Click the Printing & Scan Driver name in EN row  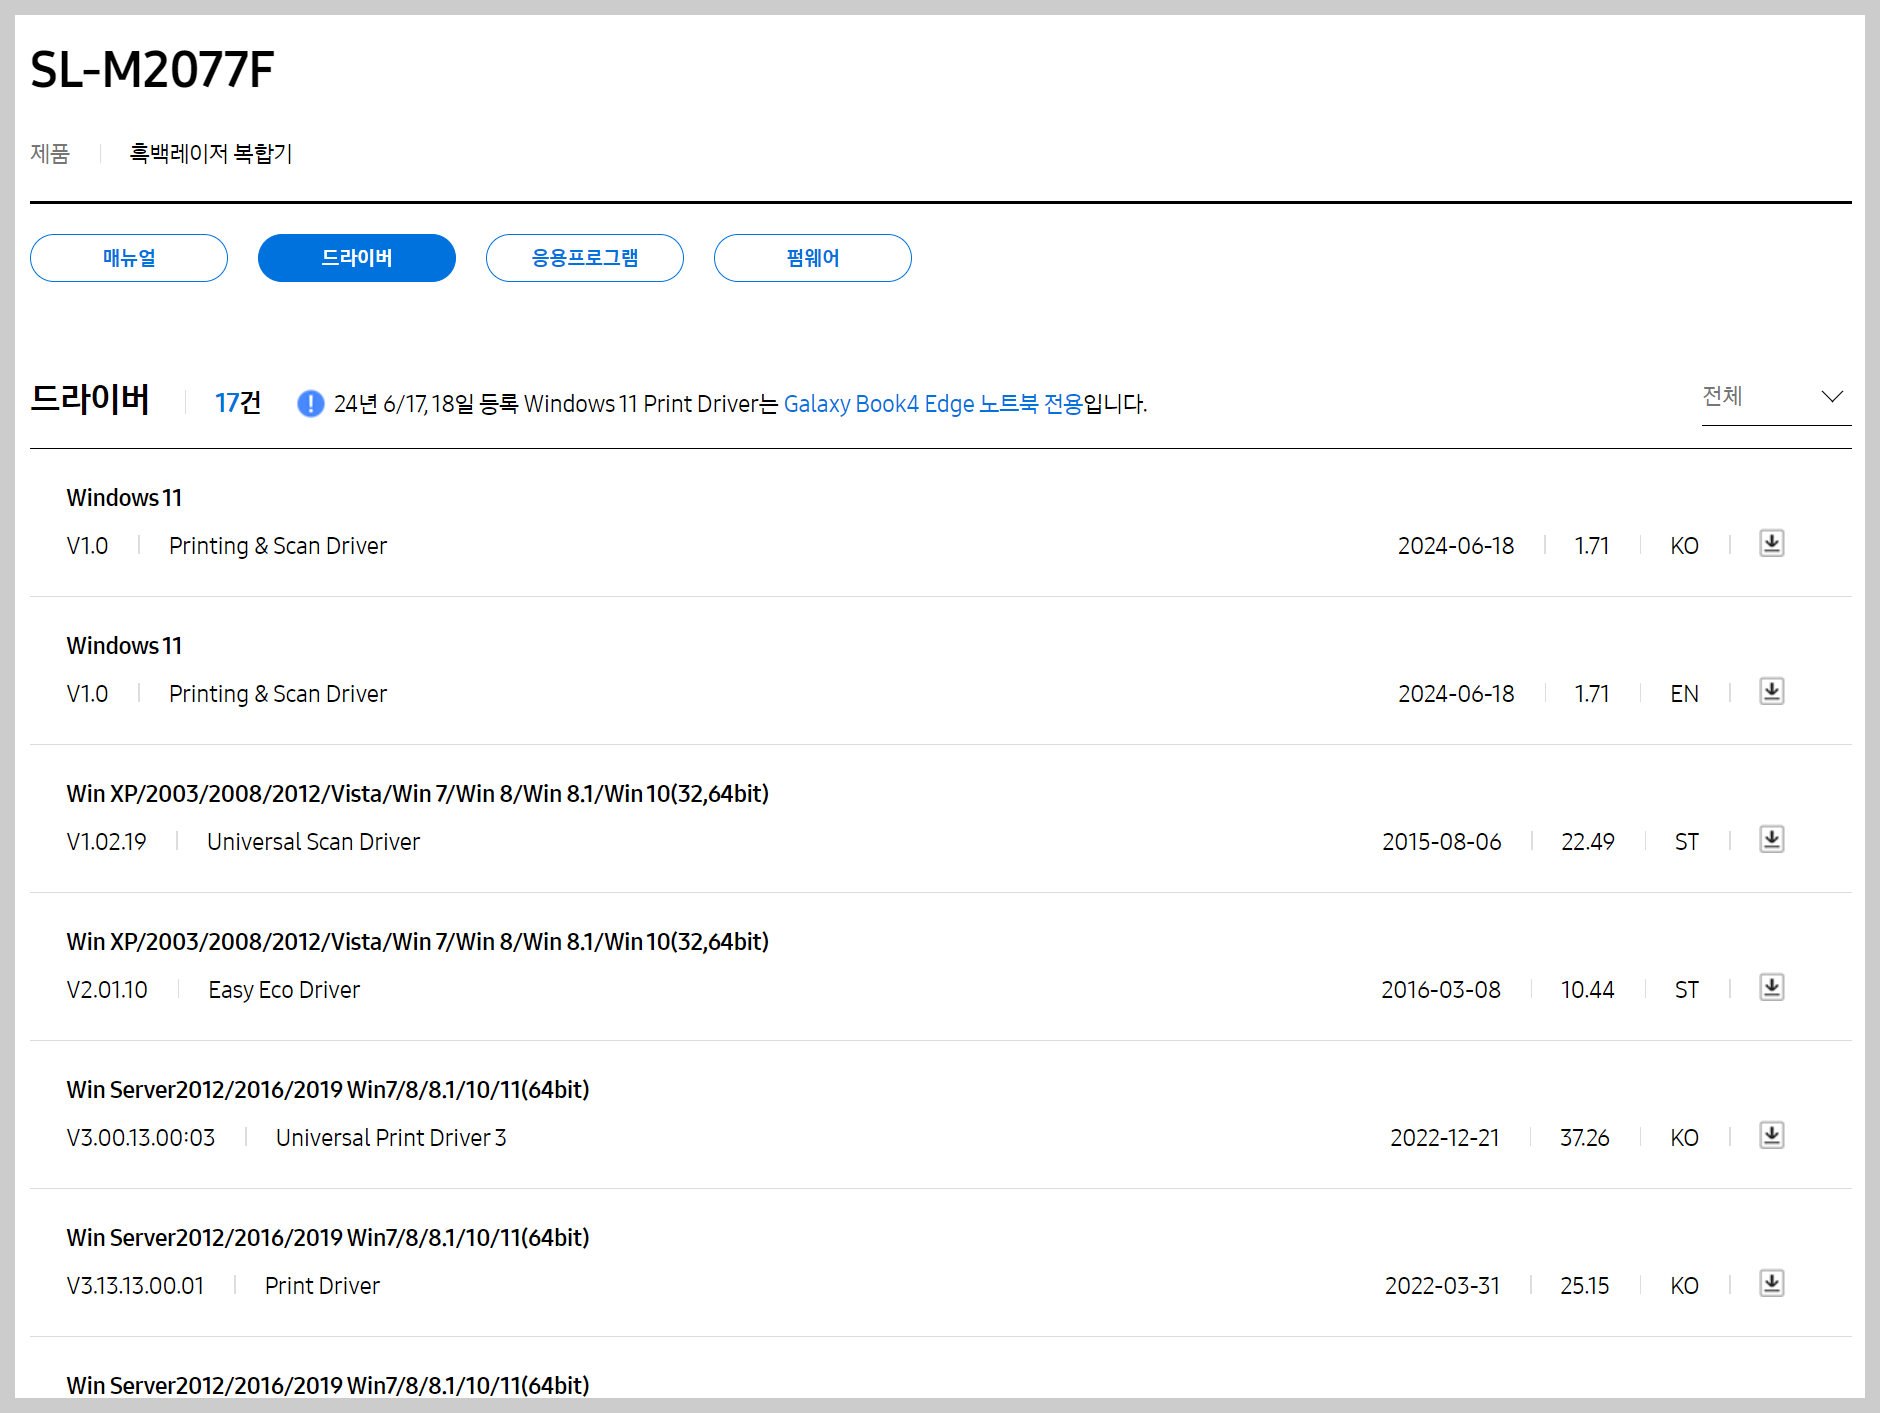click(x=278, y=694)
